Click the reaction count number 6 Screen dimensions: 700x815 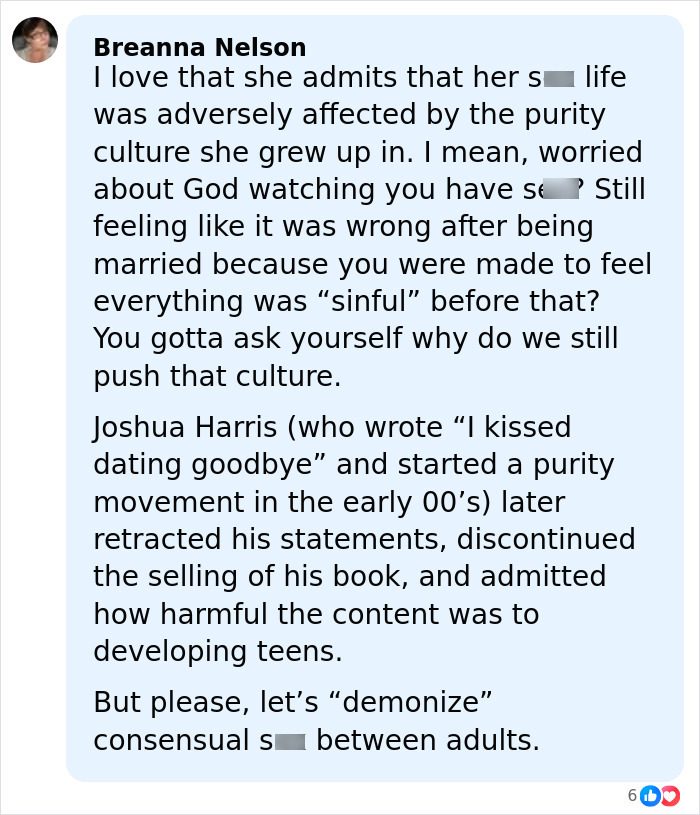click(632, 795)
